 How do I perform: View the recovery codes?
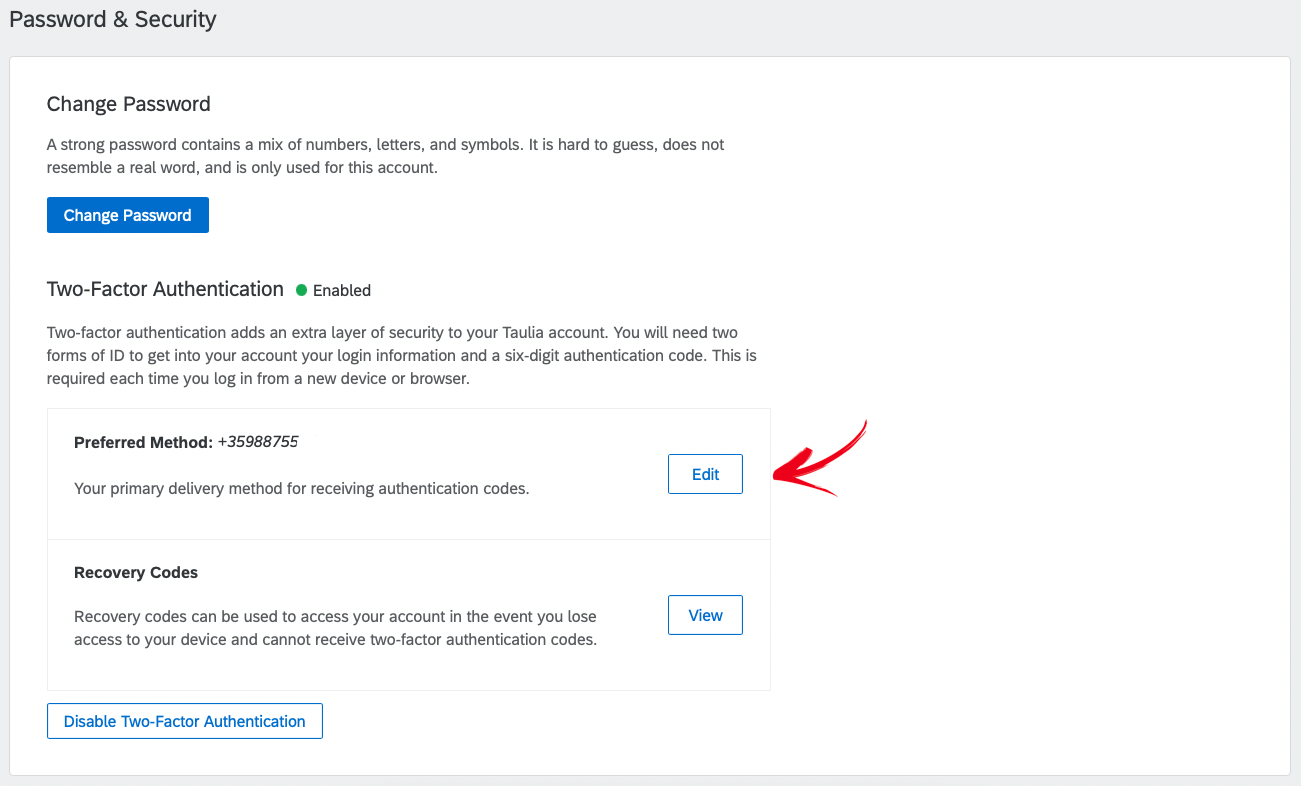(x=705, y=616)
